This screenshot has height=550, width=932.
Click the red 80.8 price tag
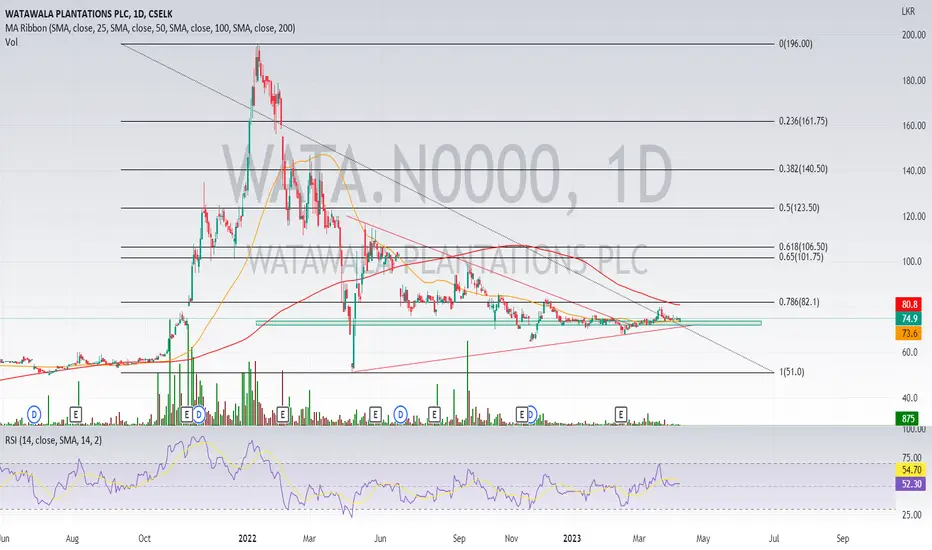click(909, 304)
